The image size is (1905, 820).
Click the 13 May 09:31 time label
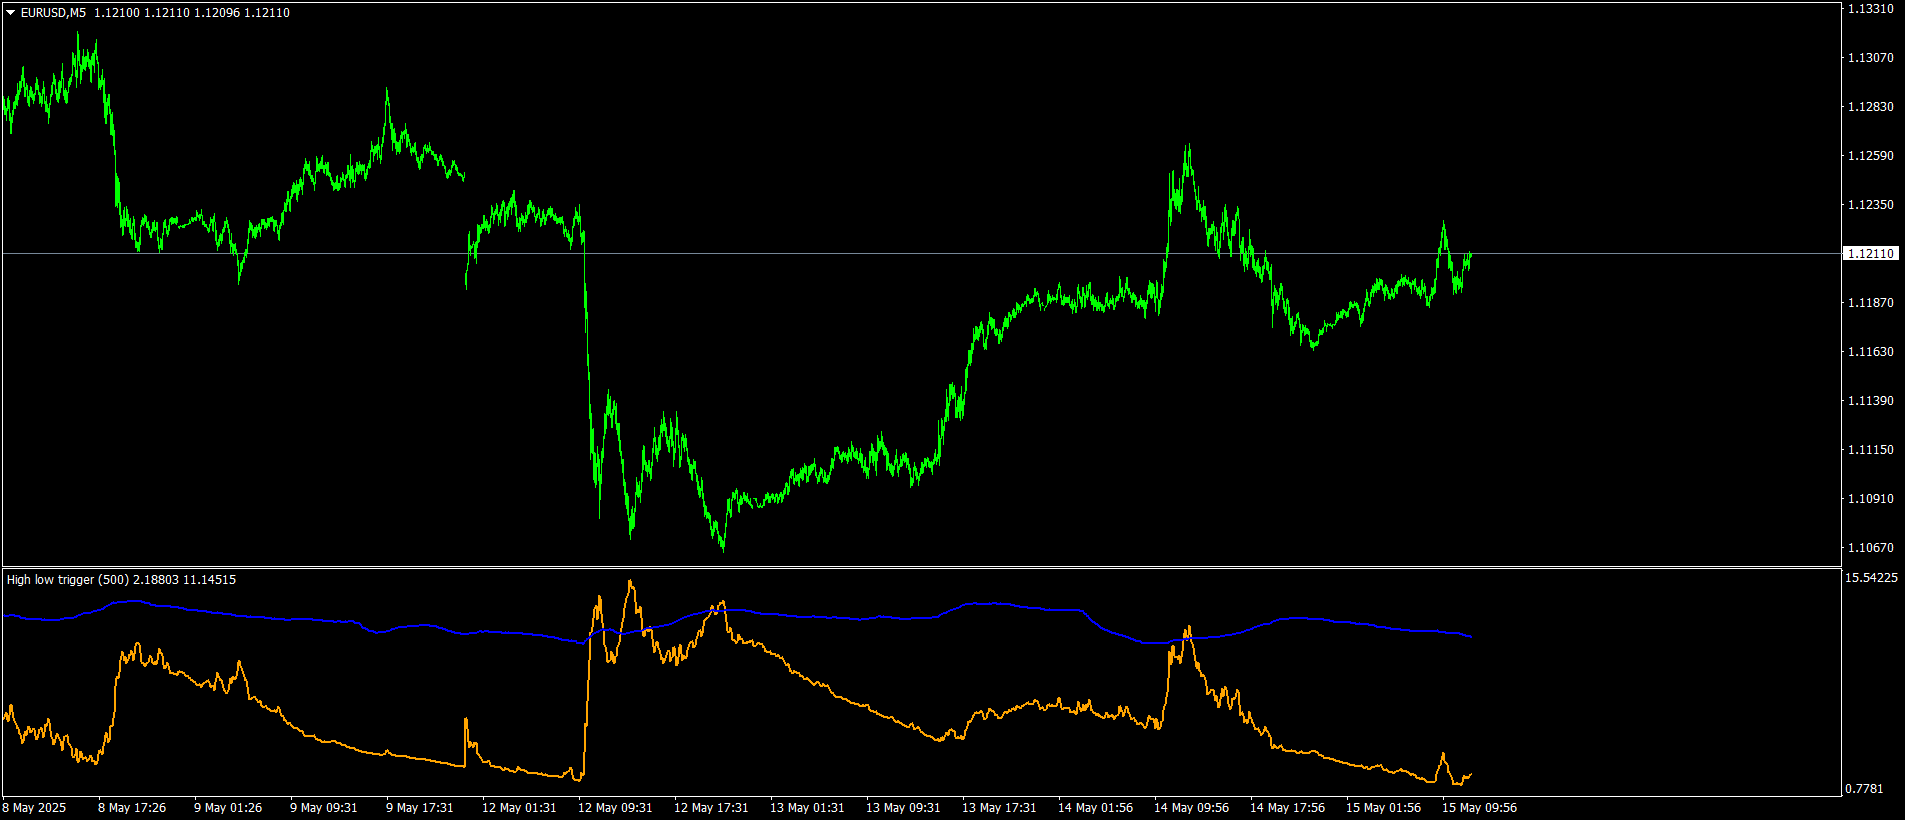(903, 808)
